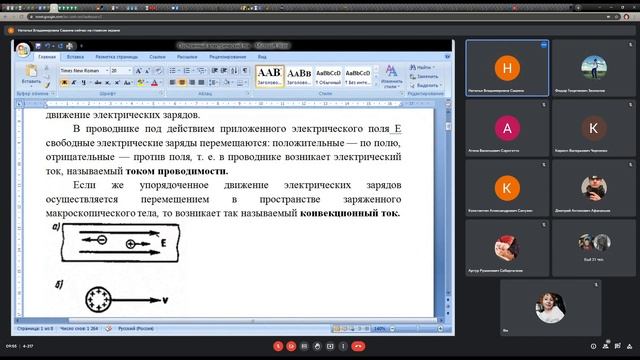Show the Meet participants panel

(x=605, y=346)
